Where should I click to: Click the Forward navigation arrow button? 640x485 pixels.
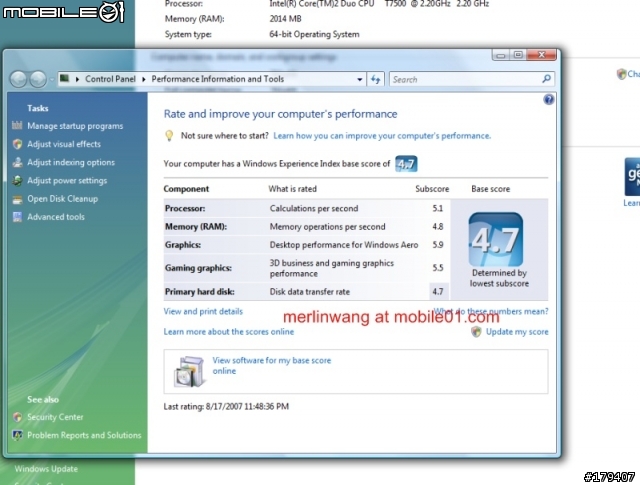pos(38,79)
